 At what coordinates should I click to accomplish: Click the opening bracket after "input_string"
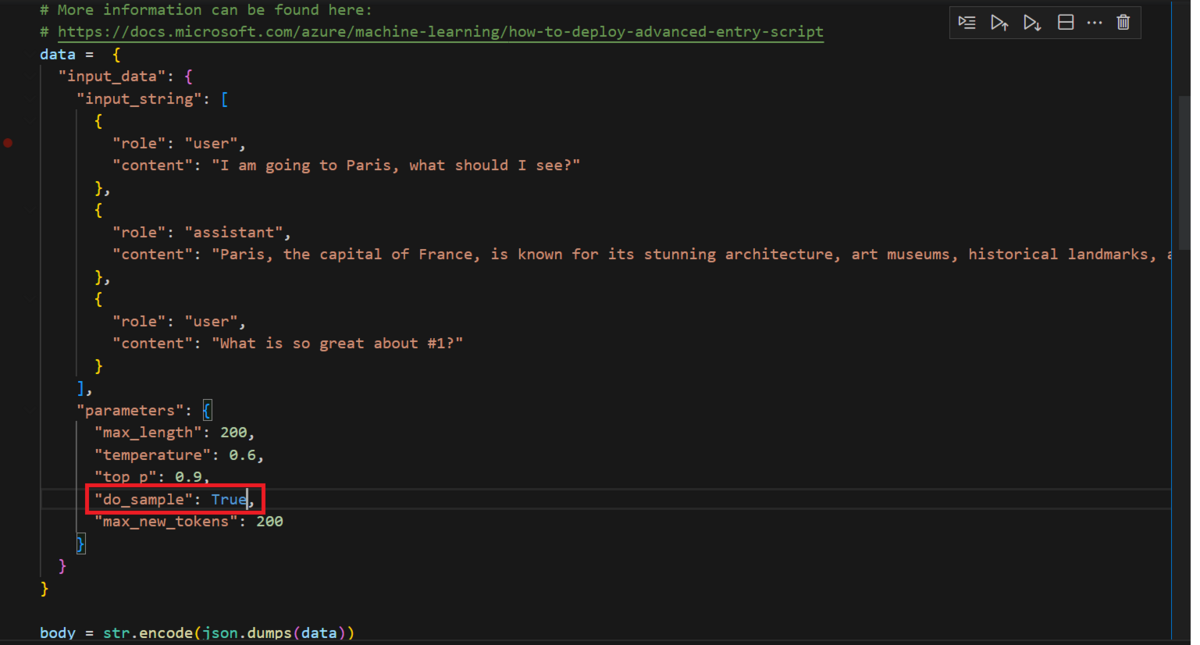(x=225, y=99)
